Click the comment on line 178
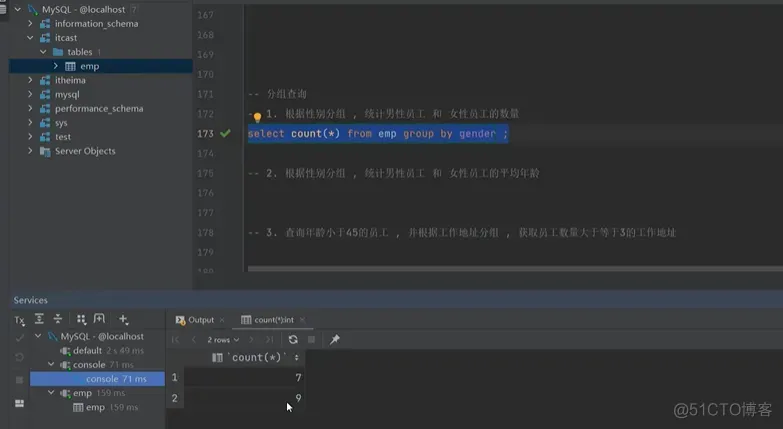The width and height of the screenshot is (783, 429). 462,232
